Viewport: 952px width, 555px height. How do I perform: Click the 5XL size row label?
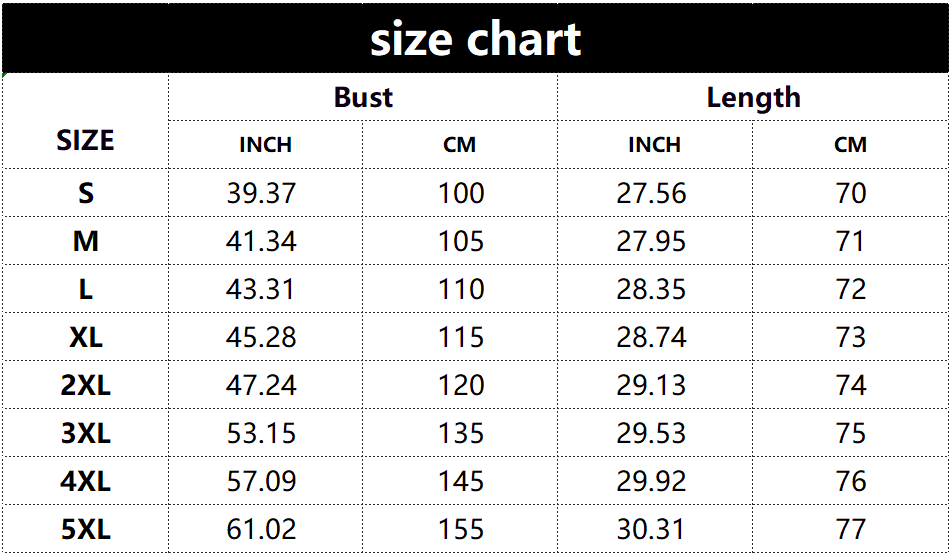[x=85, y=529]
